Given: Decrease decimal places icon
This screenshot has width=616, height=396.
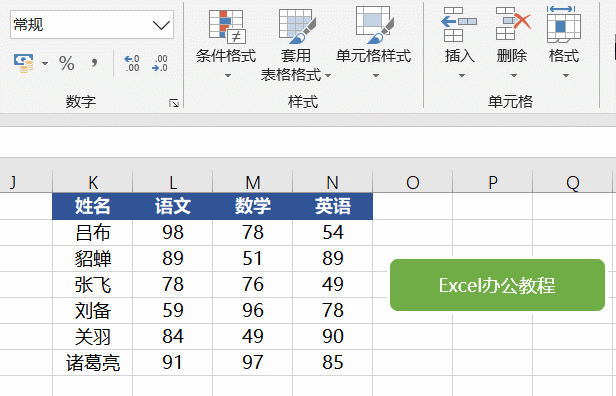Looking at the screenshot, I should 160,63.
